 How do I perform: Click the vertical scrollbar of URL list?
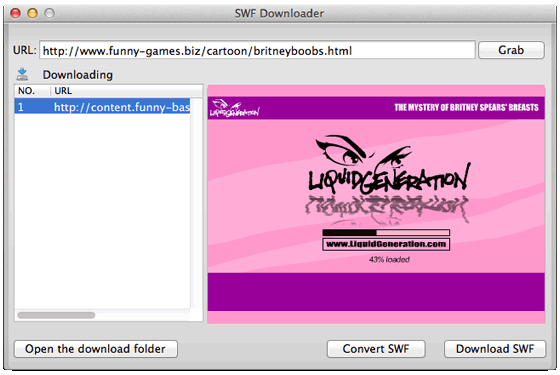pyautogui.click(x=196, y=204)
